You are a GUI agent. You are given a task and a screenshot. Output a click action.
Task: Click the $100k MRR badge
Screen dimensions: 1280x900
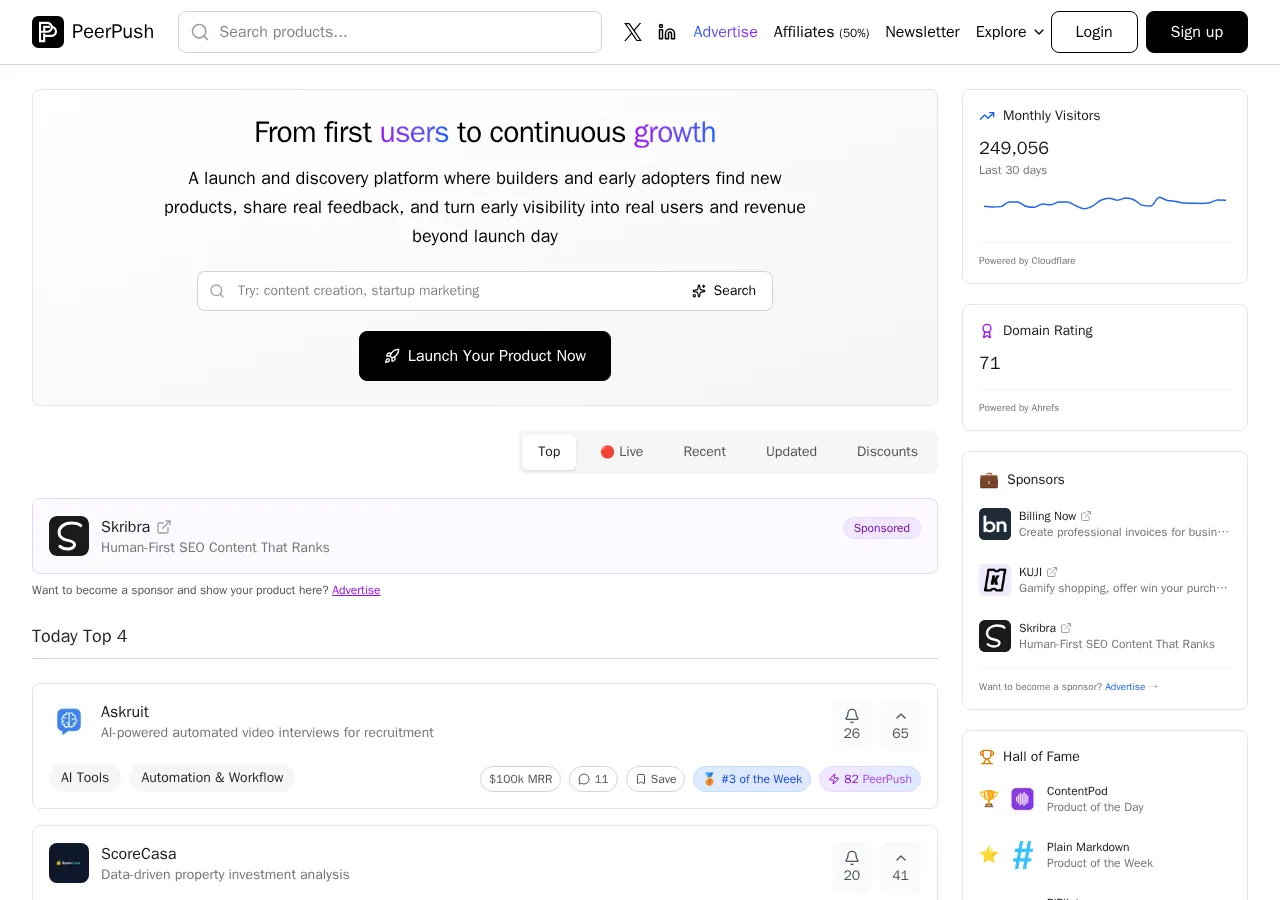pos(520,779)
